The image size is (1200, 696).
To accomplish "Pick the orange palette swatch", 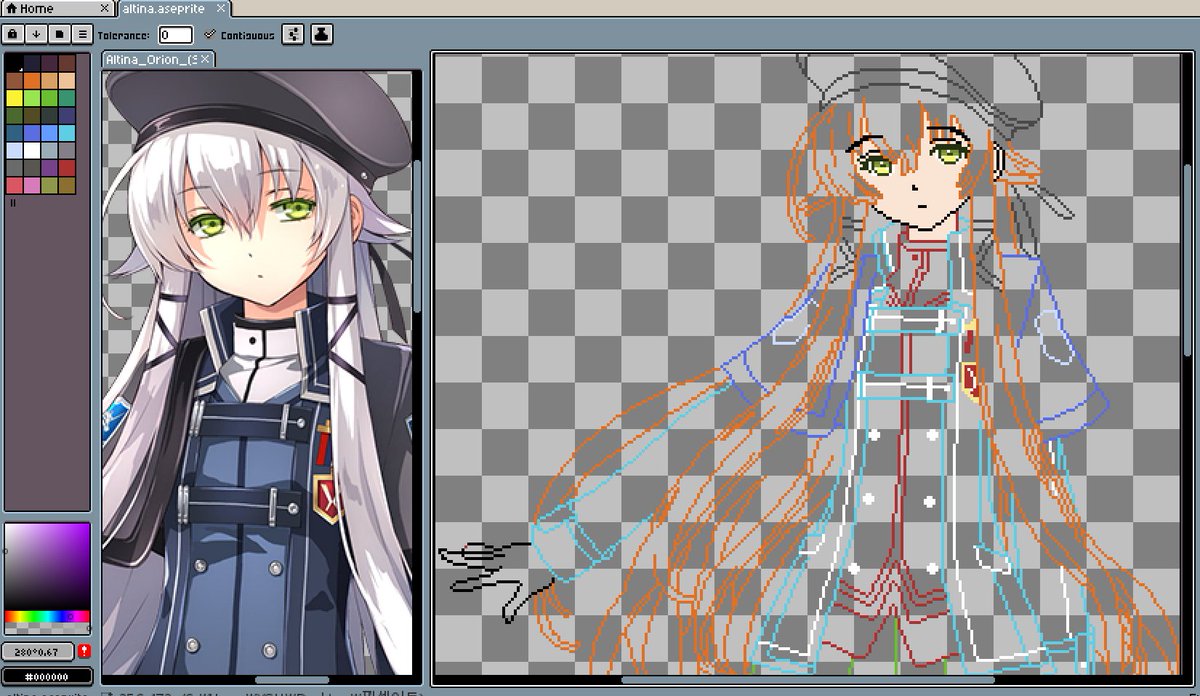I will [32, 81].
